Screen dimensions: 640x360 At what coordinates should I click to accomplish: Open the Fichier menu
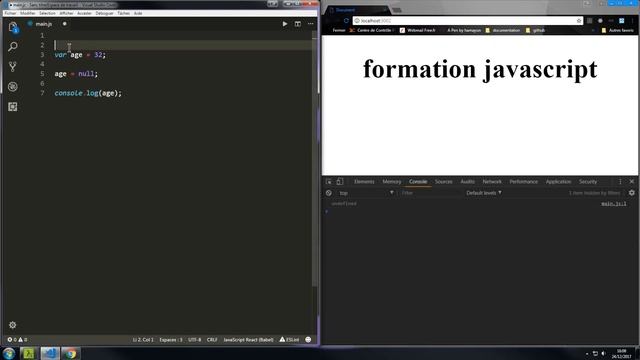click(10, 13)
